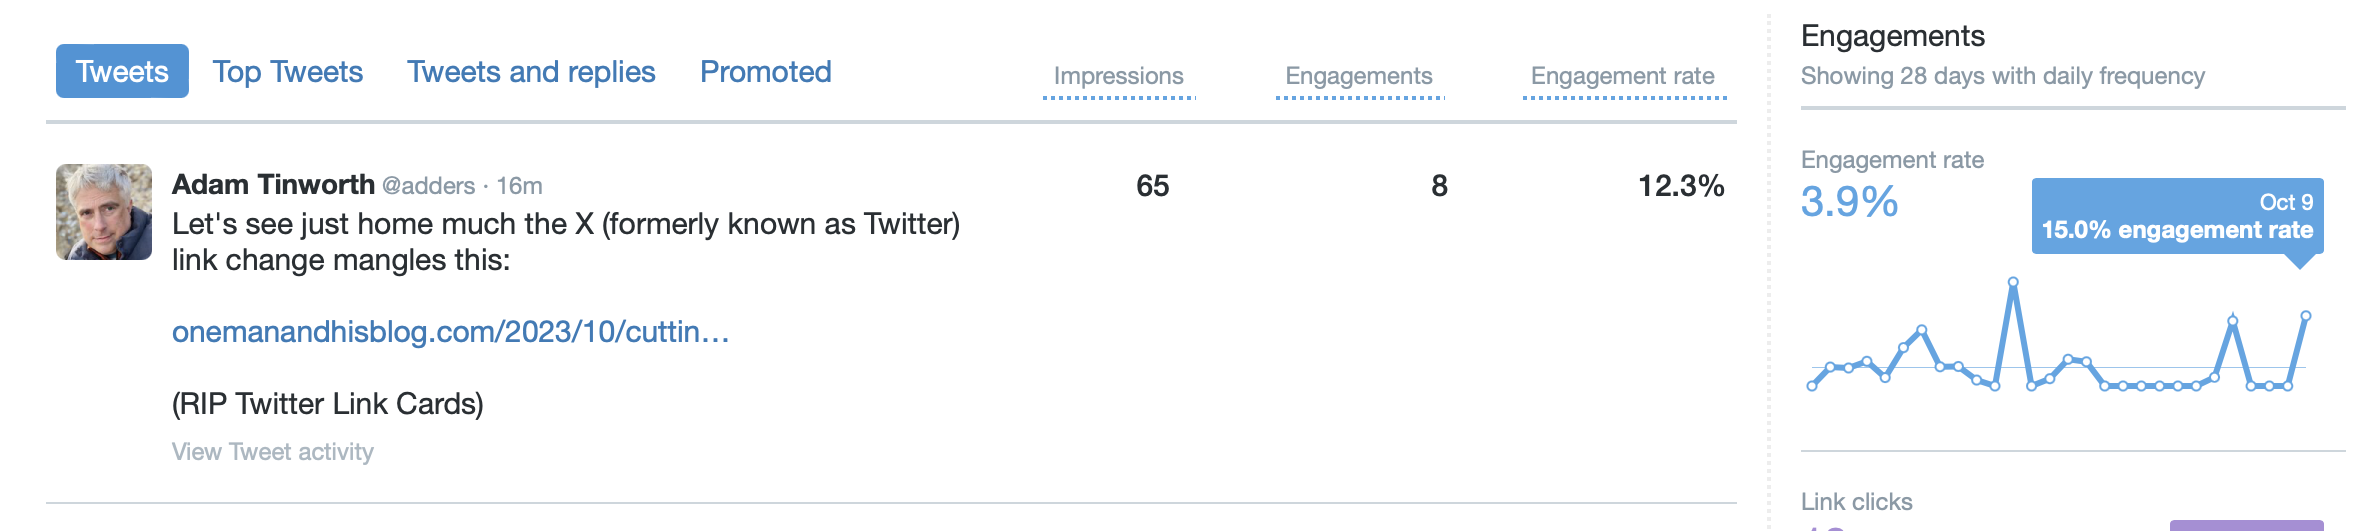Click the Engagement rate column header
This screenshot has height=531, width=2375.
(1622, 76)
